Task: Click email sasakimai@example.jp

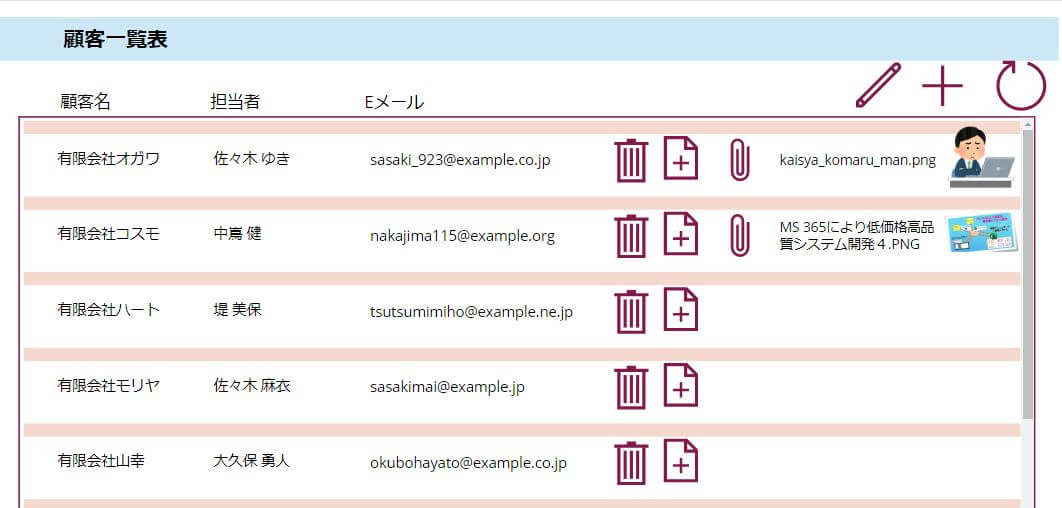Action: click(447, 387)
